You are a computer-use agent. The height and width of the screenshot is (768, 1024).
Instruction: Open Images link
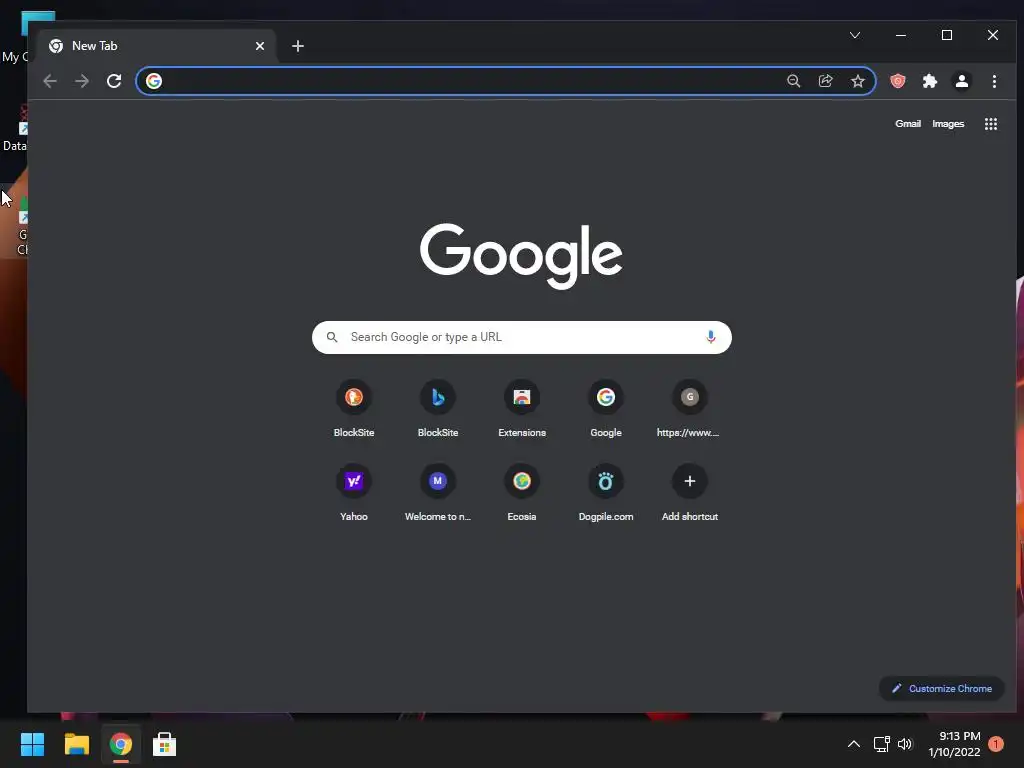tap(948, 124)
